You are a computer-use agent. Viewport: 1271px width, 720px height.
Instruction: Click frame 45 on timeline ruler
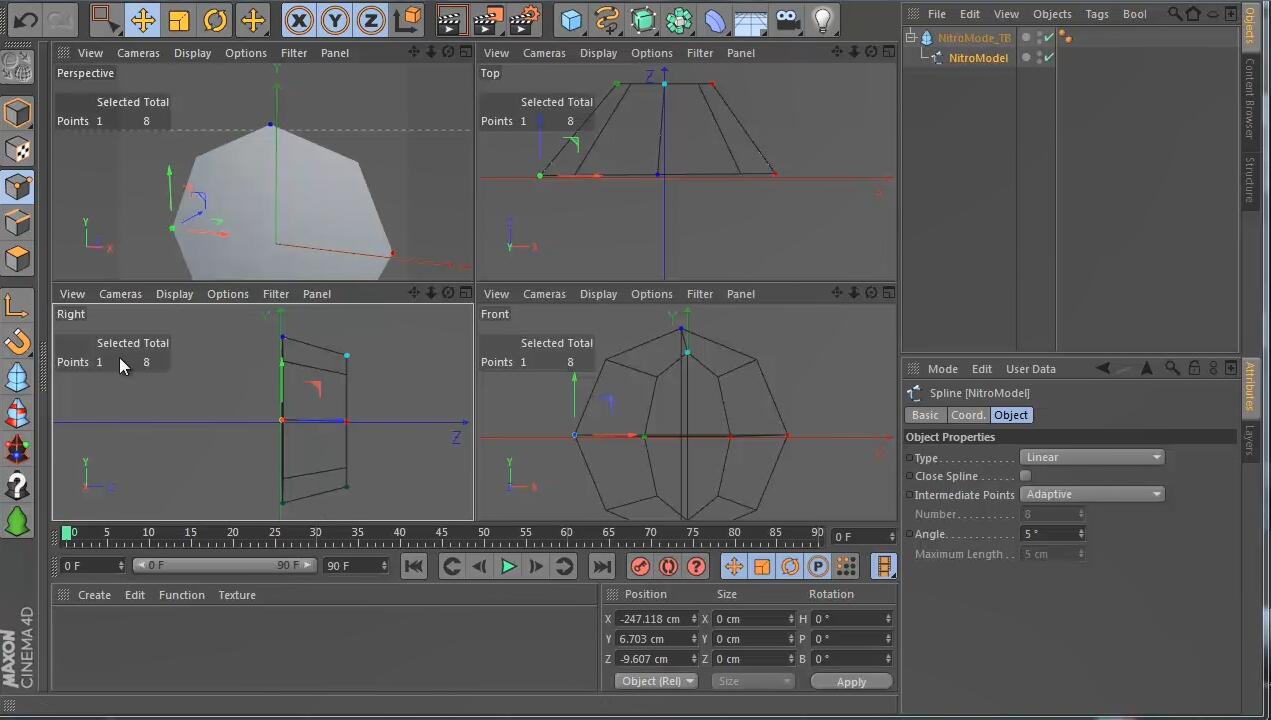click(x=441, y=533)
